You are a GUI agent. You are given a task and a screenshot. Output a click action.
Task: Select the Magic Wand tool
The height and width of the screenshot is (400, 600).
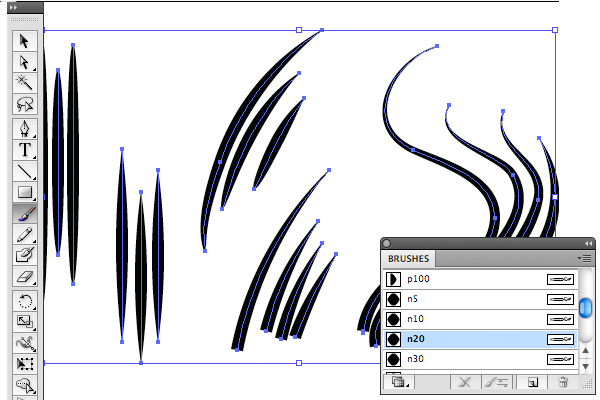coord(25,83)
